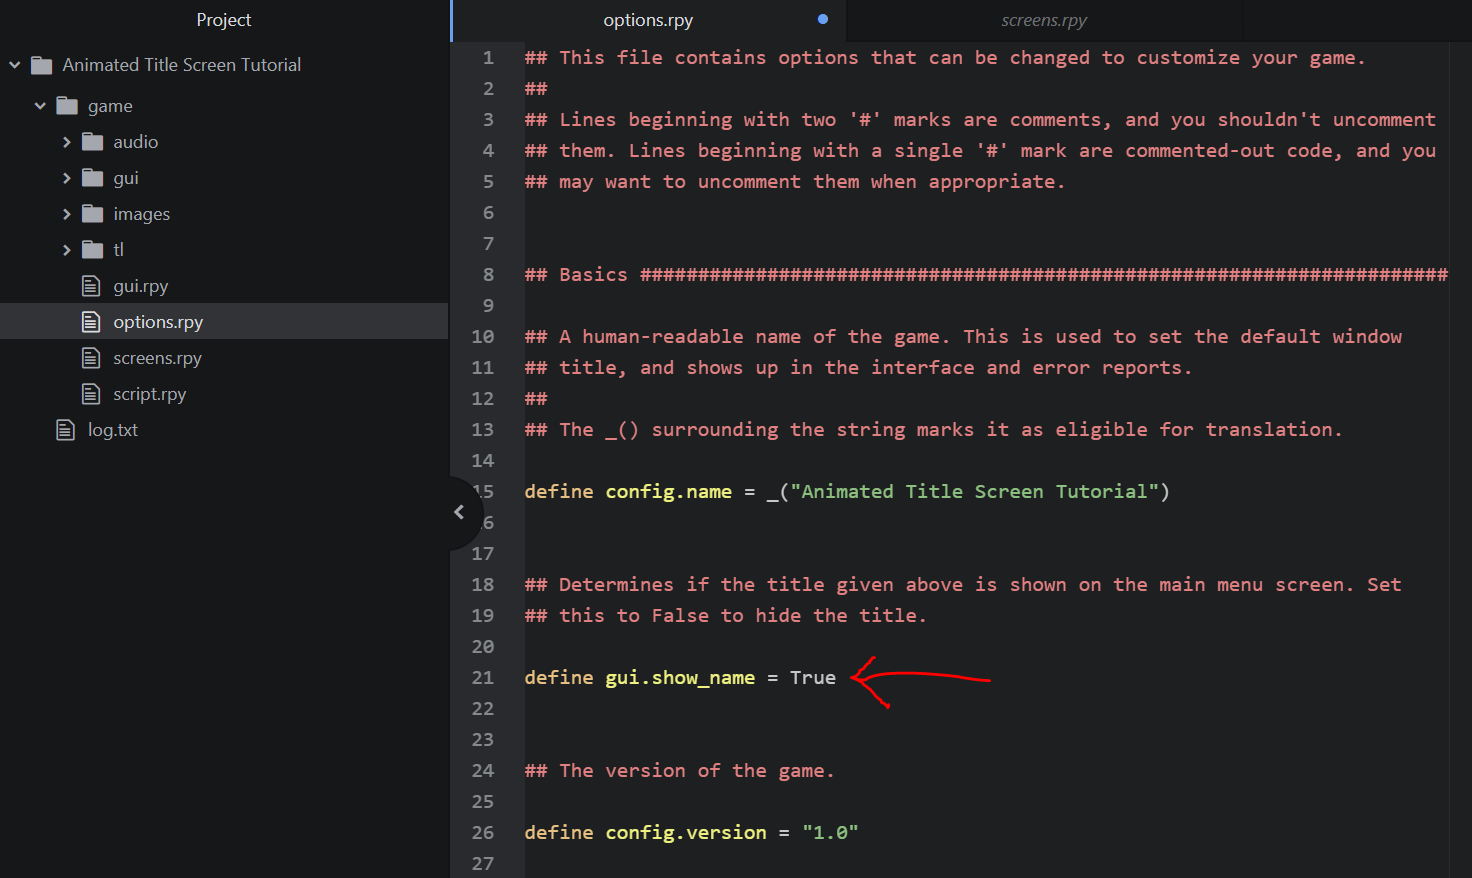The width and height of the screenshot is (1472, 878).
Task: Click the comment "## The version of the game."
Action: (679, 771)
